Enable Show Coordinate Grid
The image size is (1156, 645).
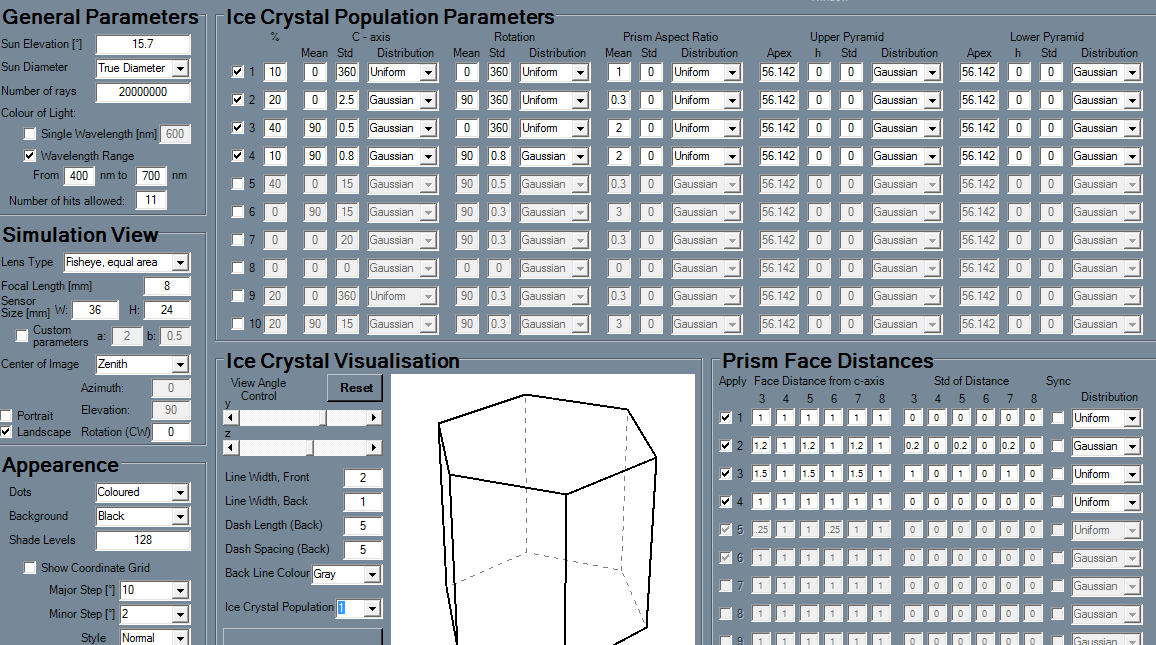pos(29,568)
